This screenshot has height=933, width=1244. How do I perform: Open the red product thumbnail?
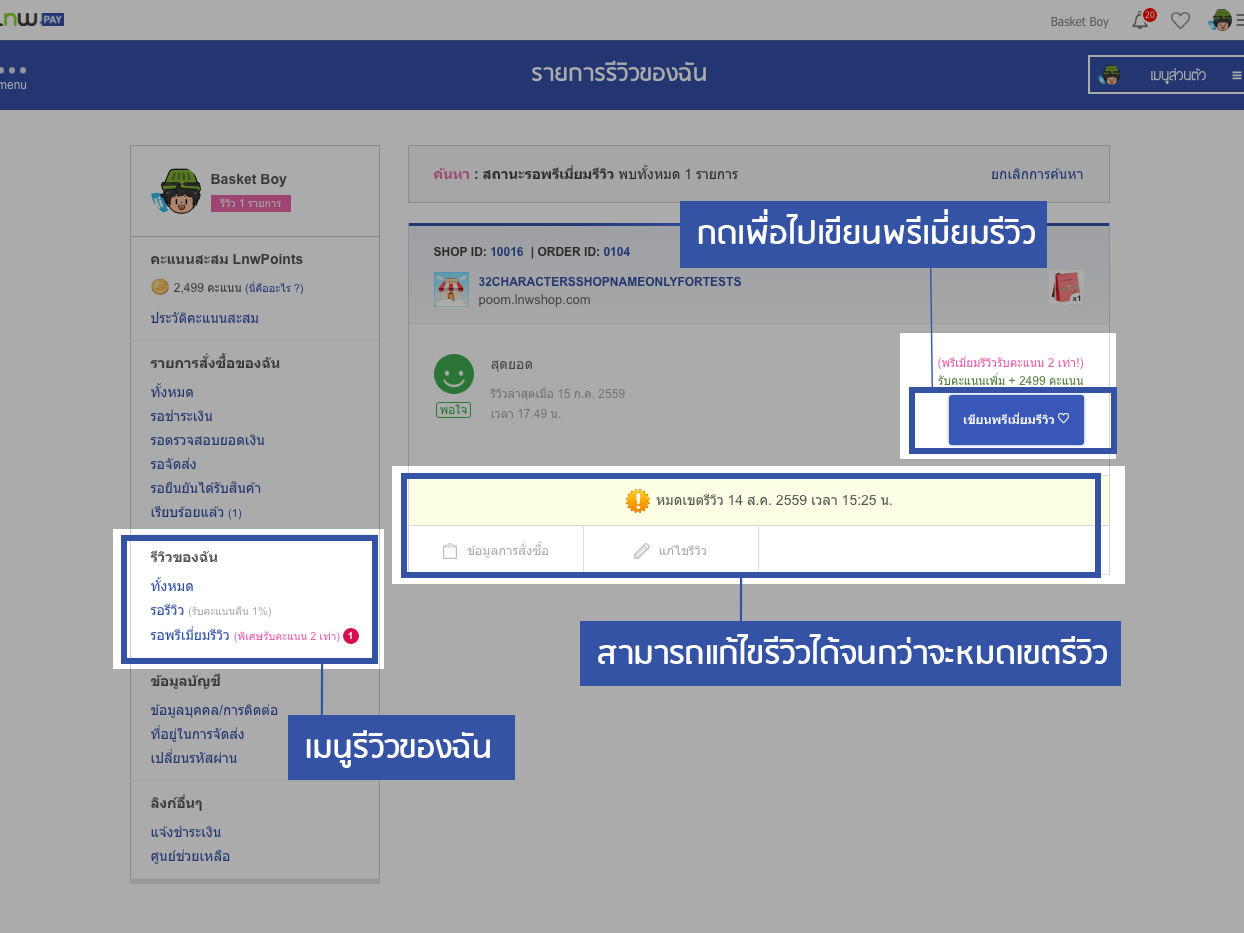tap(1067, 287)
